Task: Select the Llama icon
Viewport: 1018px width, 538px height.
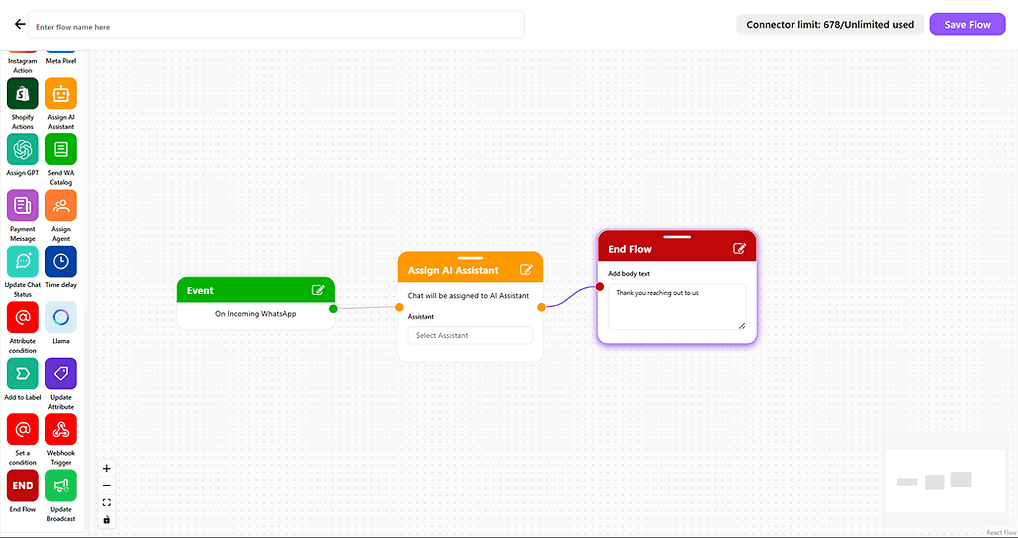Action: pyautogui.click(x=61, y=317)
